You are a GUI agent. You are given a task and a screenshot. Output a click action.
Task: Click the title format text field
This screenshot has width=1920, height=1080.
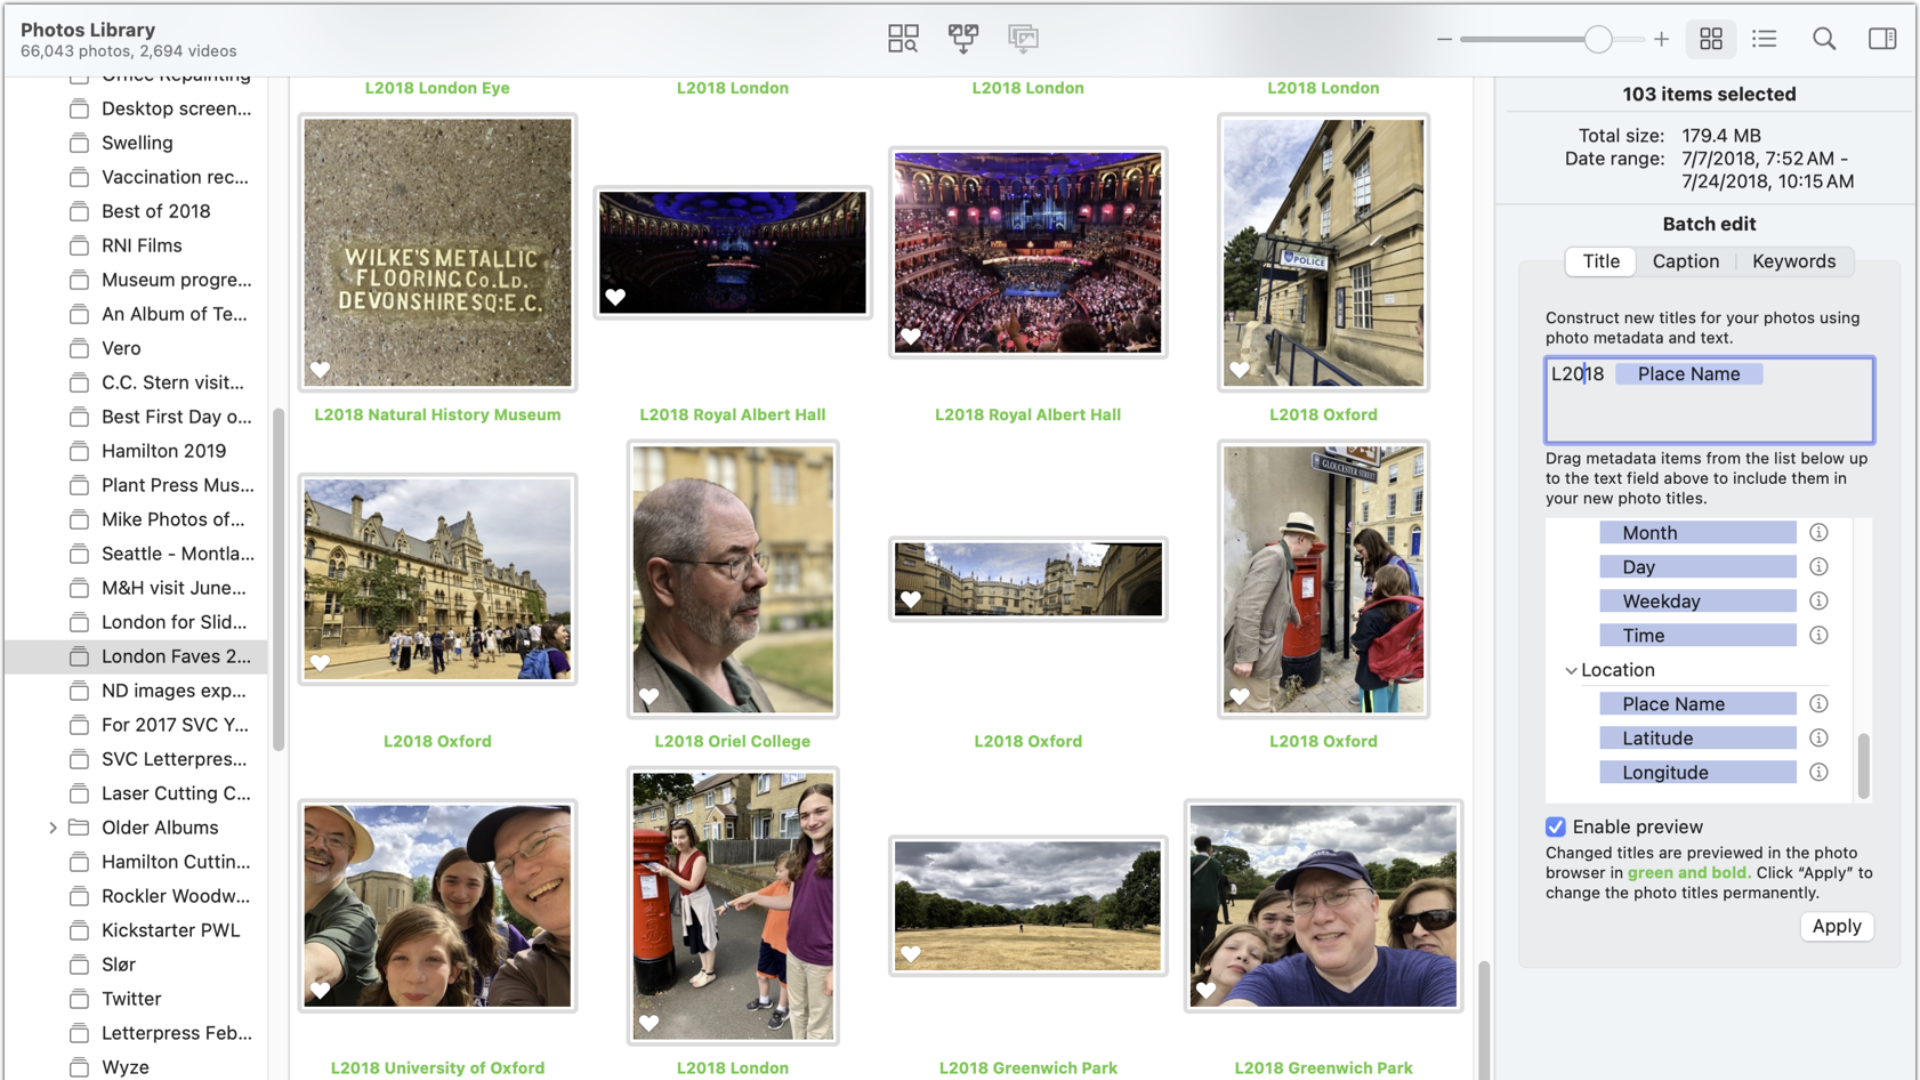tap(1709, 400)
